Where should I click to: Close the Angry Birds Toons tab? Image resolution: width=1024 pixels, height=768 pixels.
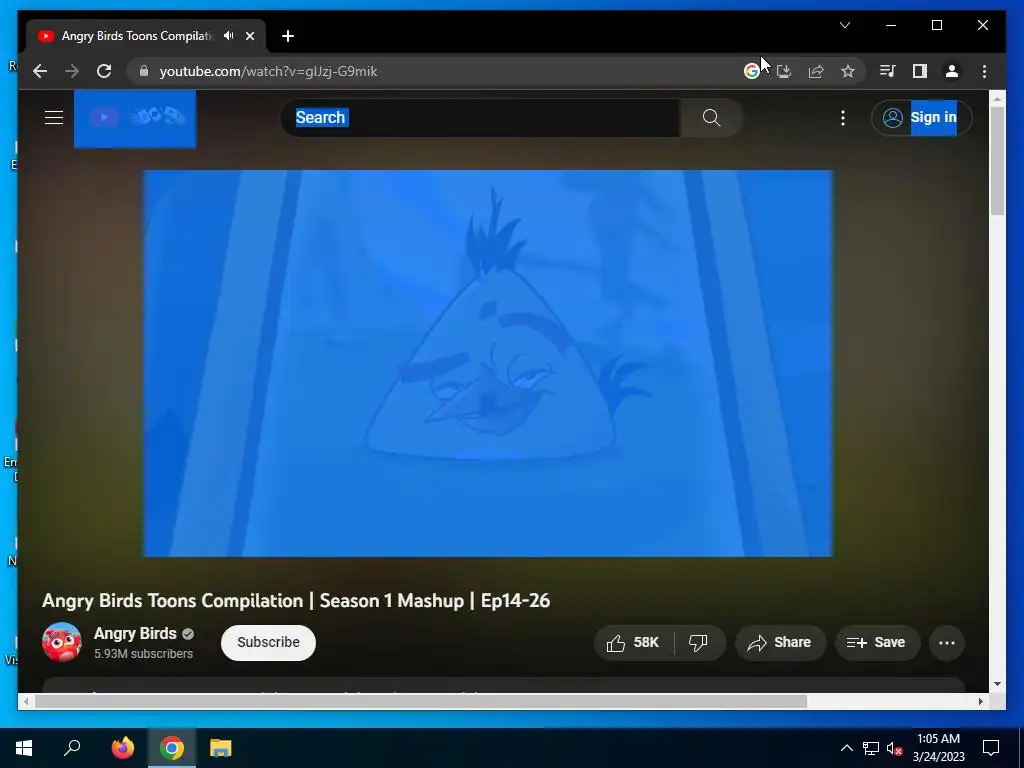pyautogui.click(x=249, y=36)
